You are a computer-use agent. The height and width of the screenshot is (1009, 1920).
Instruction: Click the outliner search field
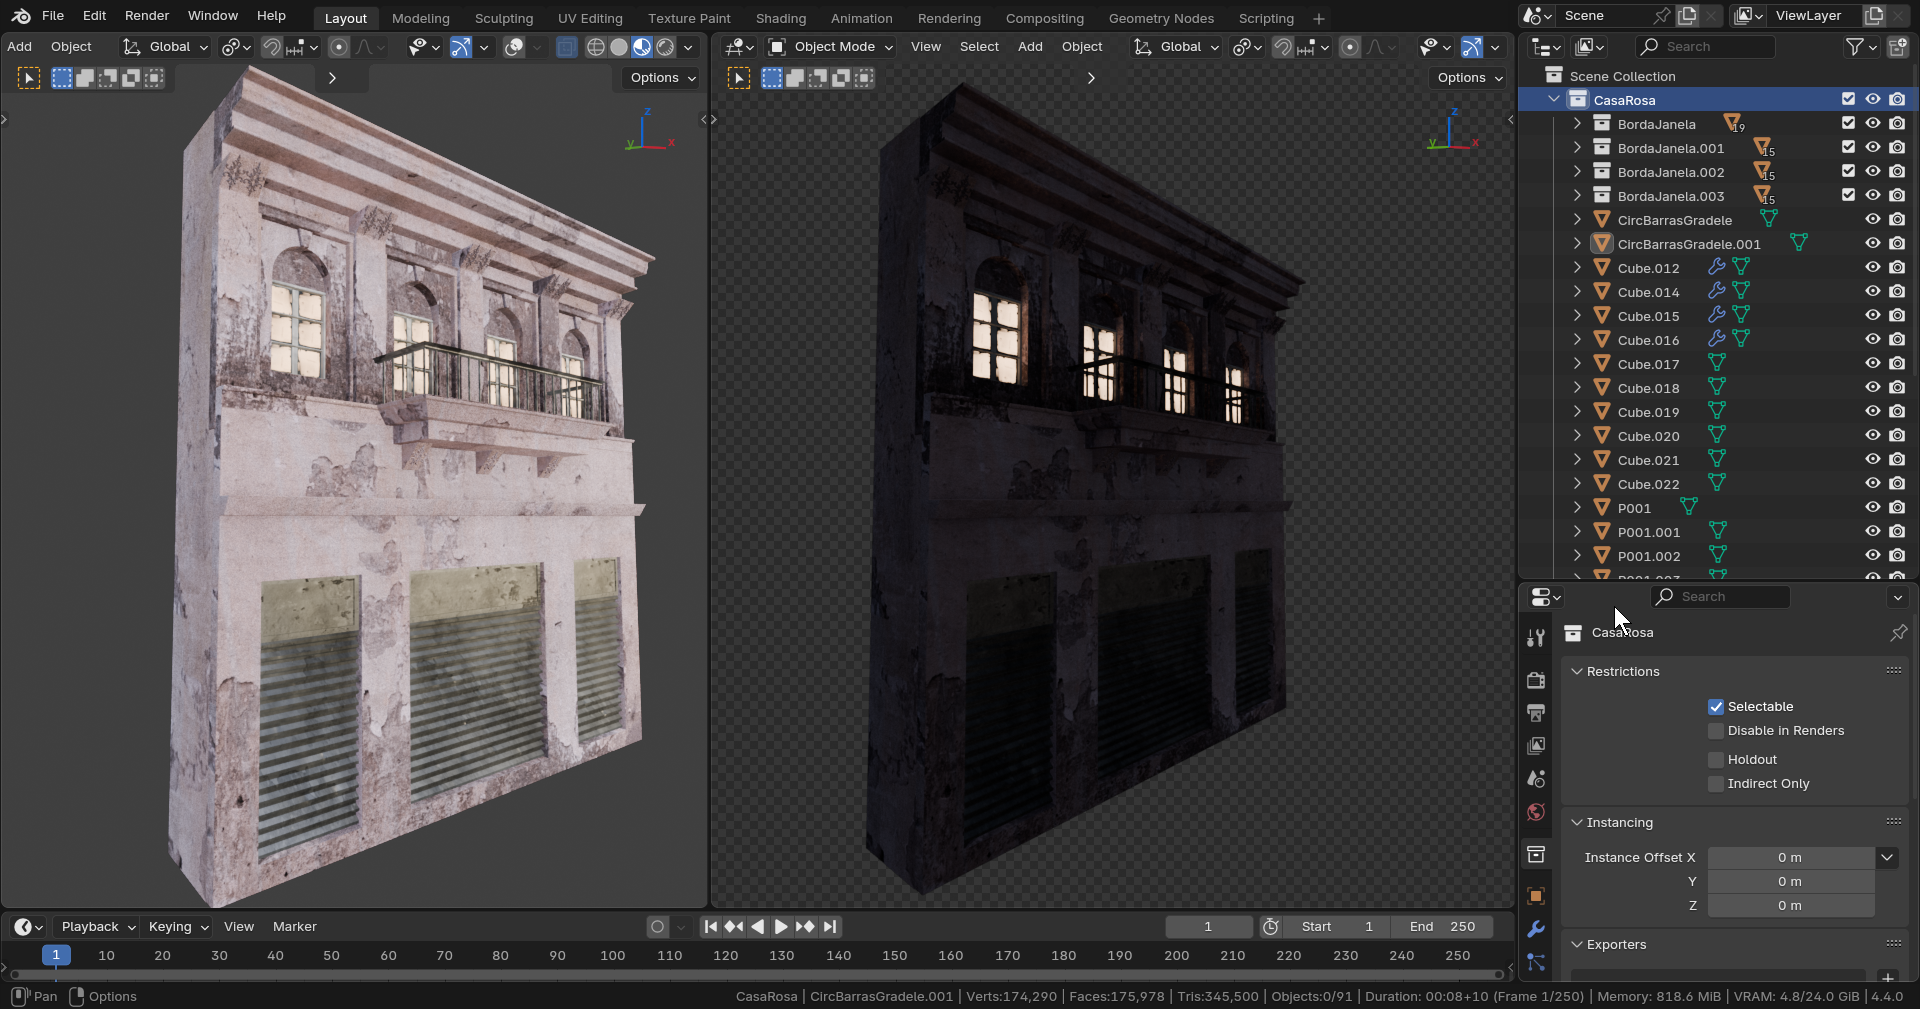[x=1706, y=47]
